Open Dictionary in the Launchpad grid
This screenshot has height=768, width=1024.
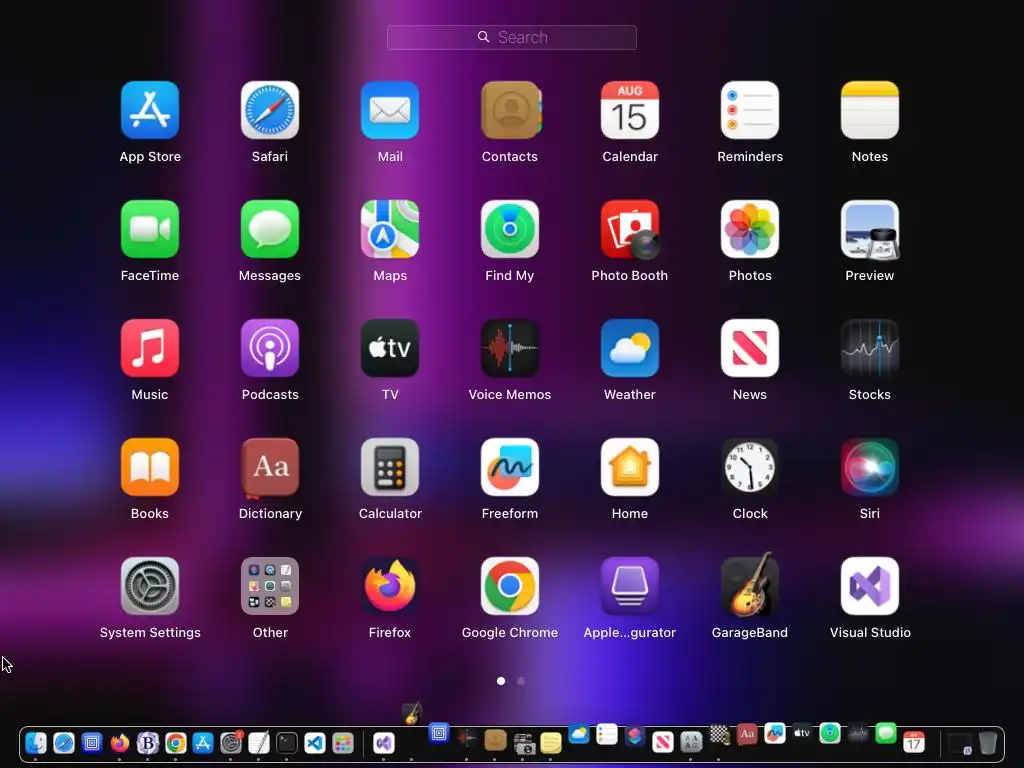[x=270, y=467]
